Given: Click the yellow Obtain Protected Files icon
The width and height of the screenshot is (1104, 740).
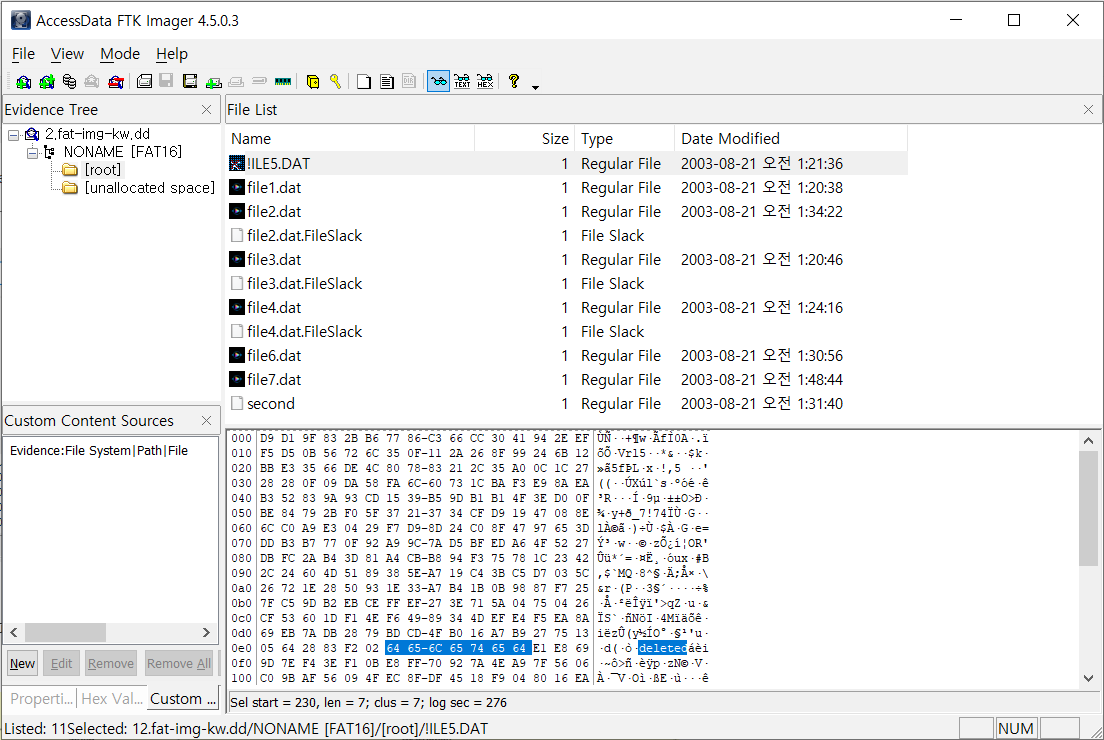Looking at the screenshot, I should coord(313,82).
